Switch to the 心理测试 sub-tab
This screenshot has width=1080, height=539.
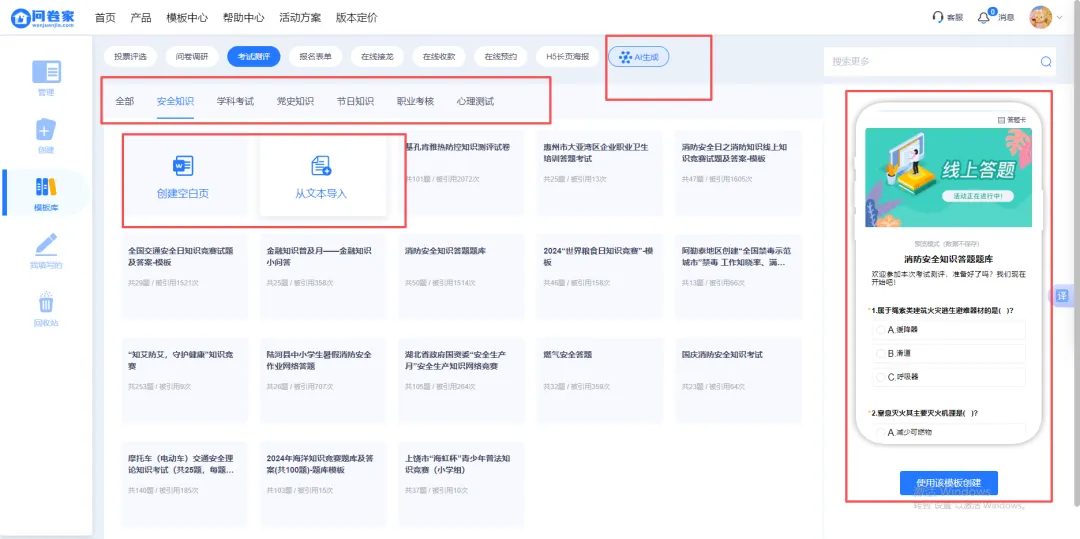coord(475,101)
